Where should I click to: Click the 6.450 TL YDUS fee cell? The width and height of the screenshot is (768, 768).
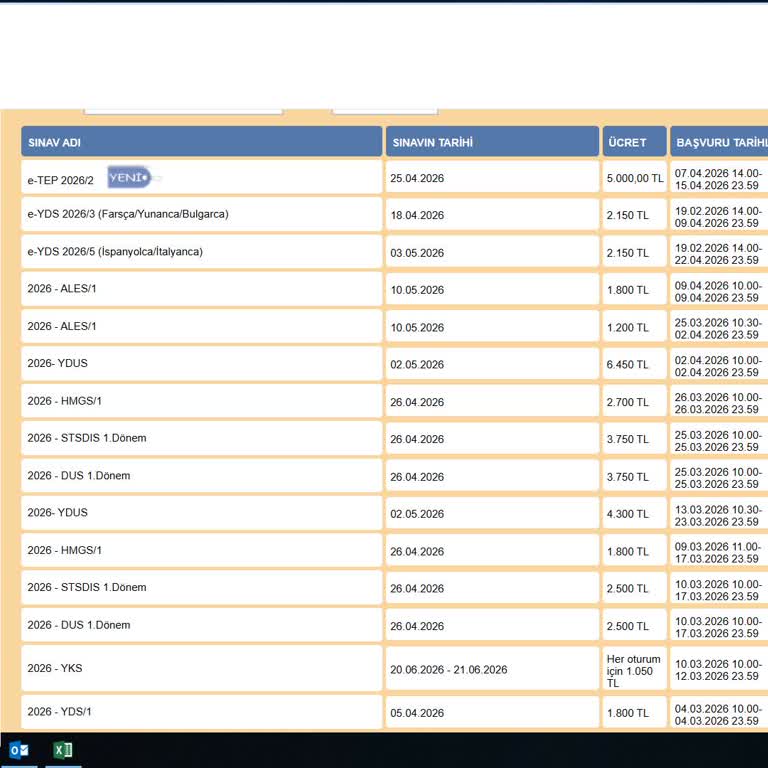[x=627, y=365]
